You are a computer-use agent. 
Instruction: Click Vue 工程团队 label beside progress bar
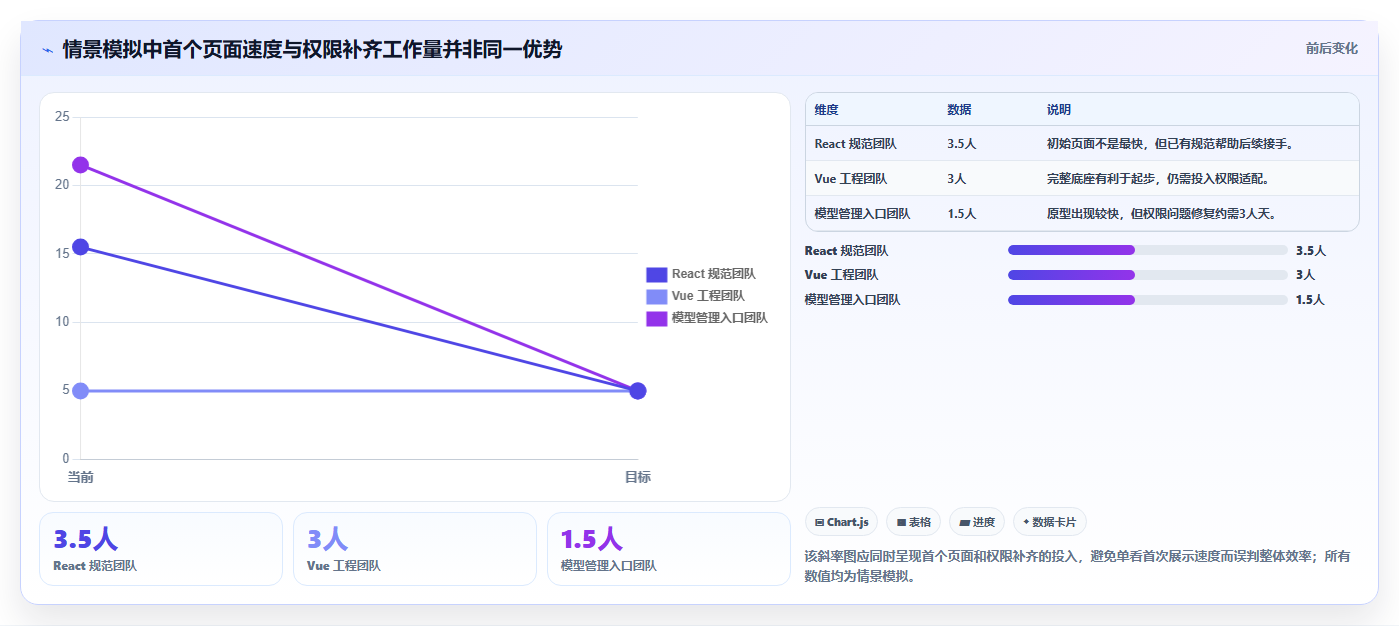[x=841, y=275]
